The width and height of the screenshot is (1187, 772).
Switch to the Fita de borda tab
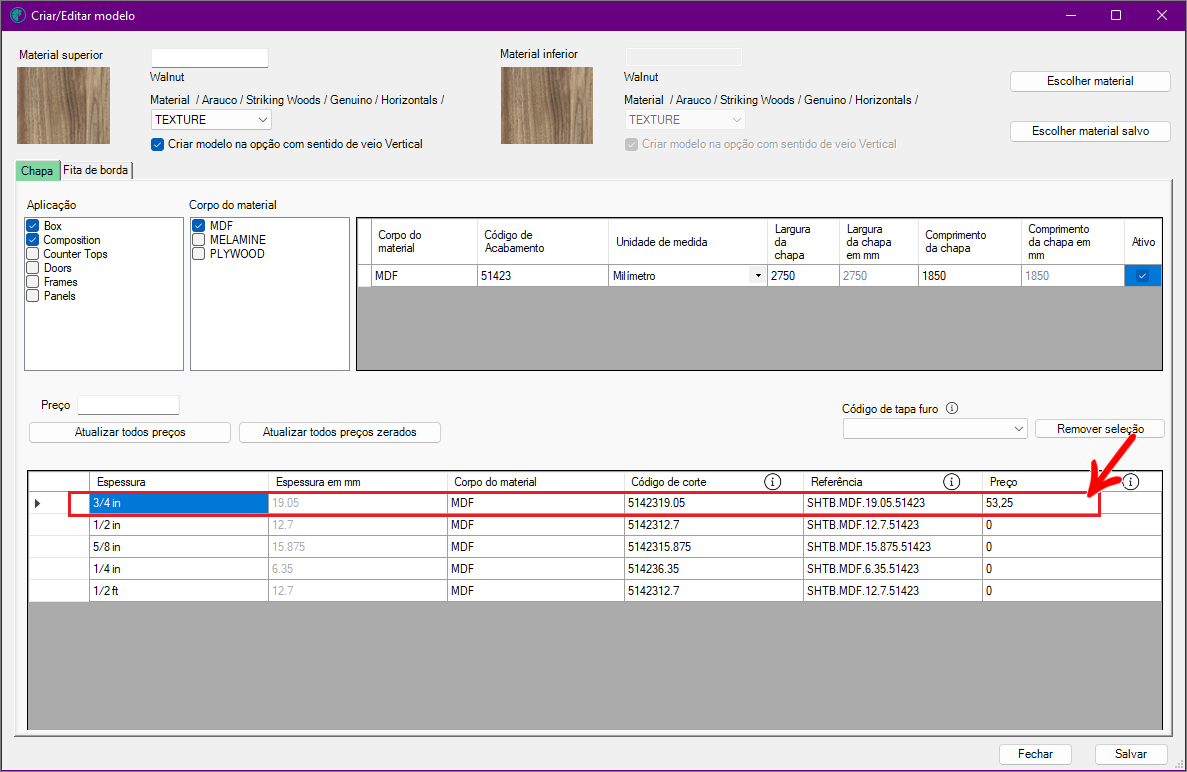pyautogui.click(x=96, y=170)
